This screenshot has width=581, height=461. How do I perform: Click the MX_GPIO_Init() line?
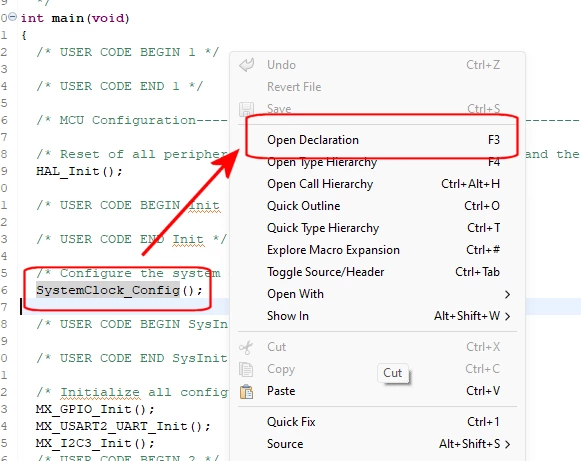click(x=95, y=409)
